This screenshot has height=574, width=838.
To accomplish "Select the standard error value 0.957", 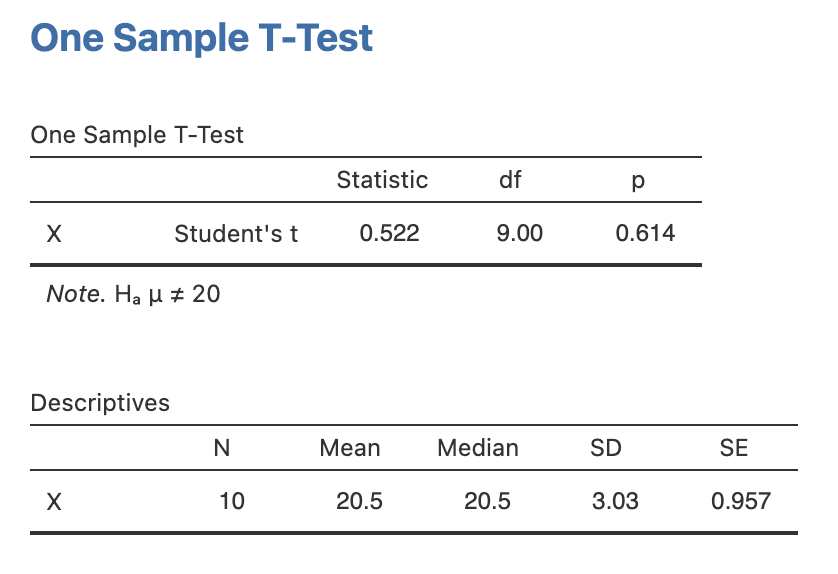I will point(741,501).
